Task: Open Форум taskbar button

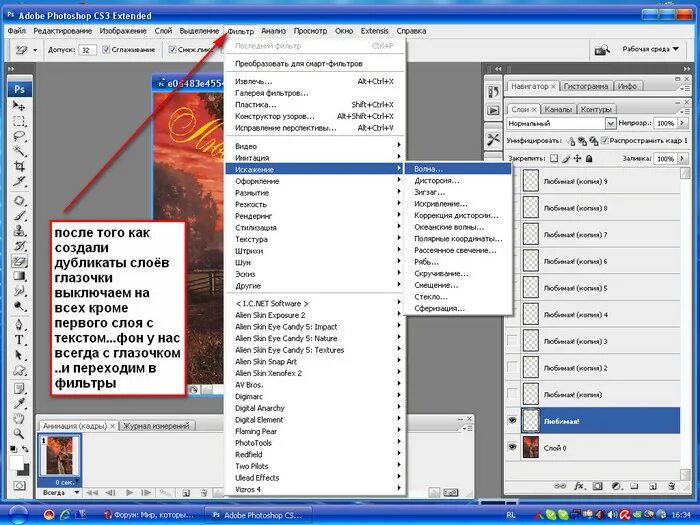Action: coord(150,515)
